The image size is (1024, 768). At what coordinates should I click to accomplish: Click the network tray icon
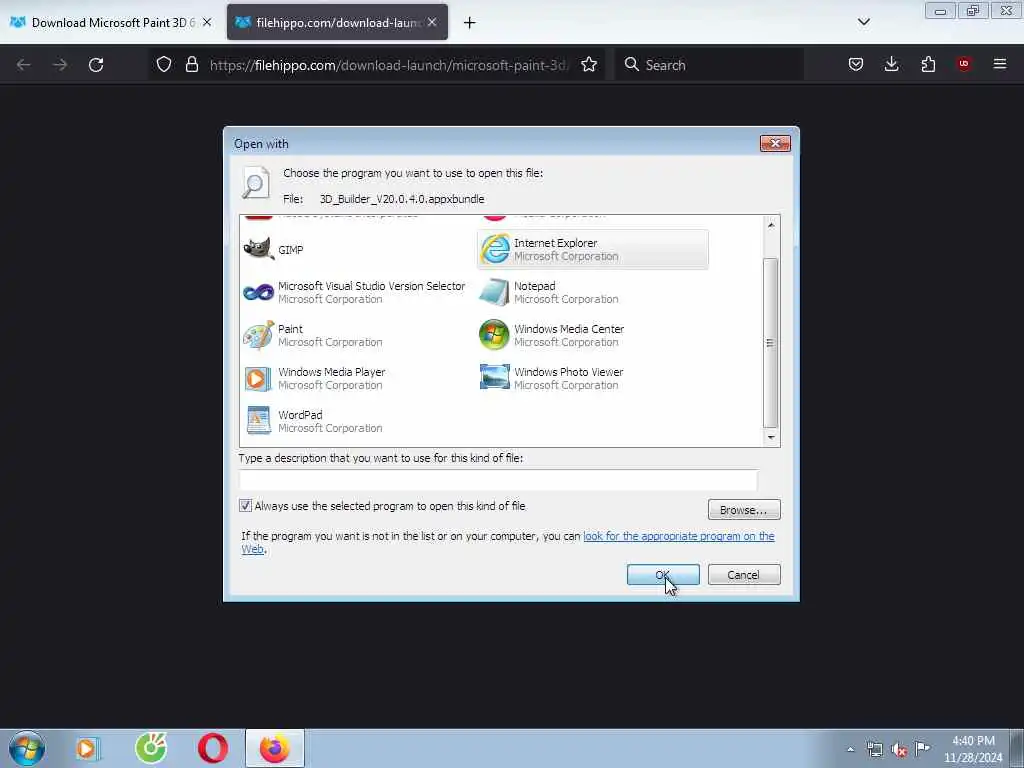(x=875, y=749)
